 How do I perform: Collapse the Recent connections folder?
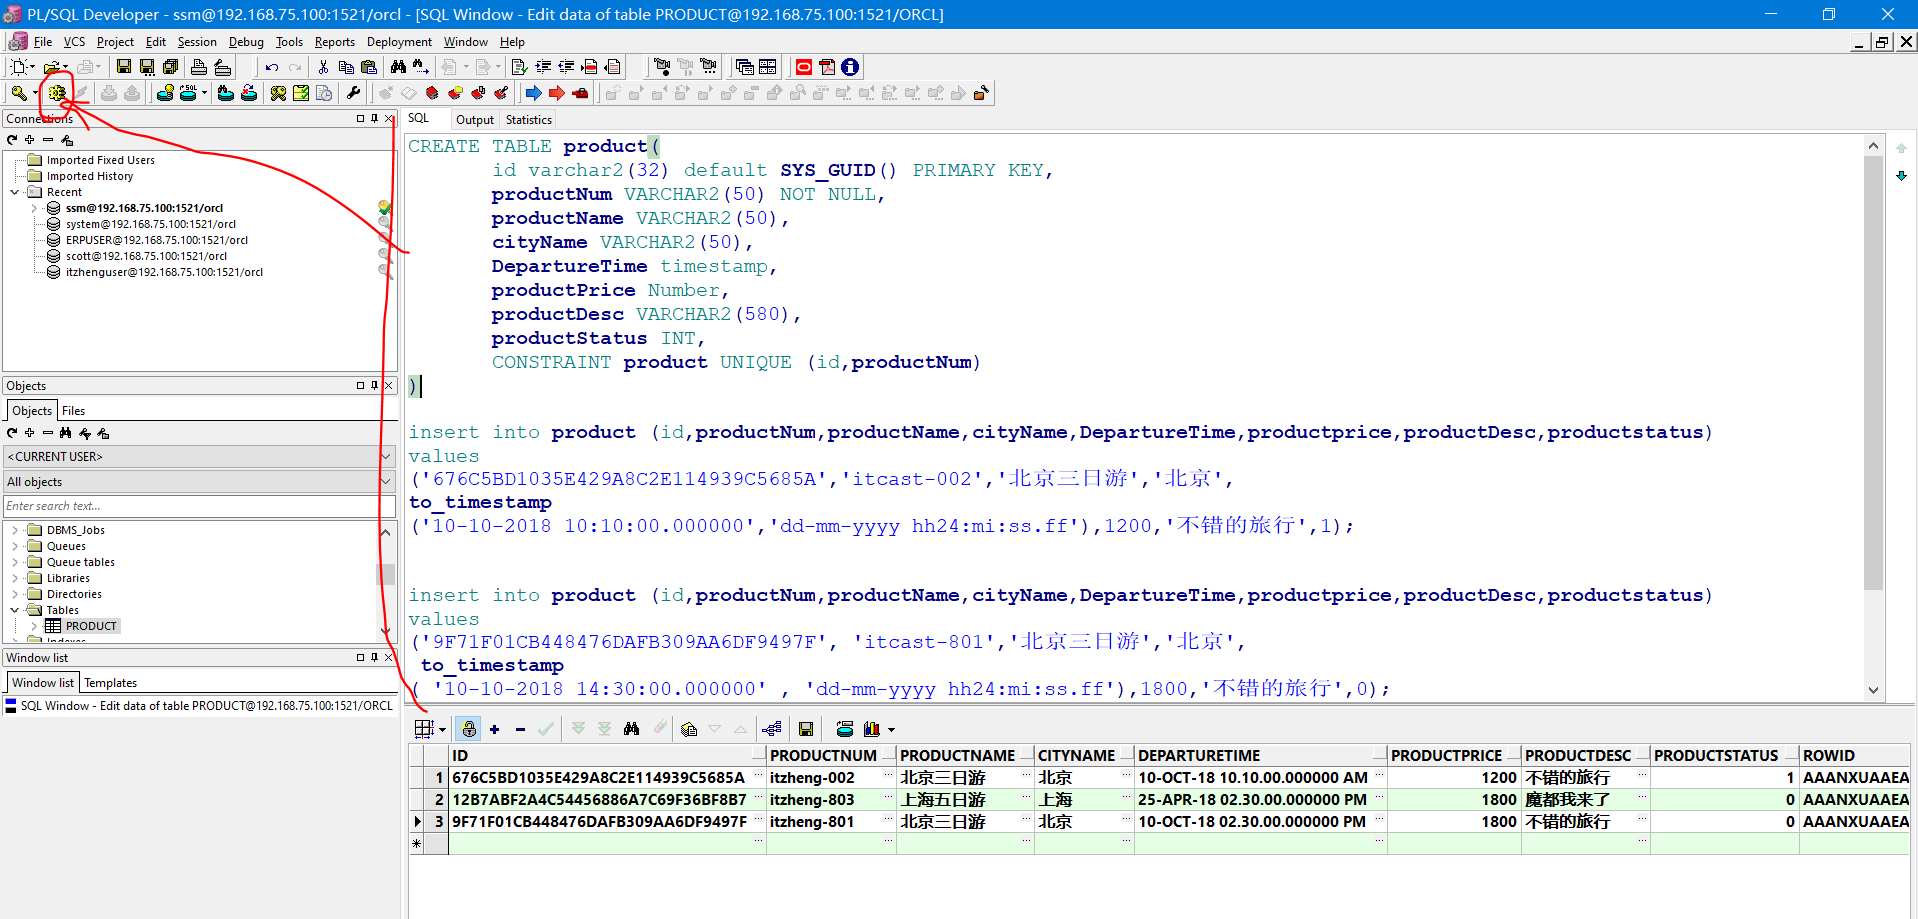pyautogui.click(x=15, y=192)
